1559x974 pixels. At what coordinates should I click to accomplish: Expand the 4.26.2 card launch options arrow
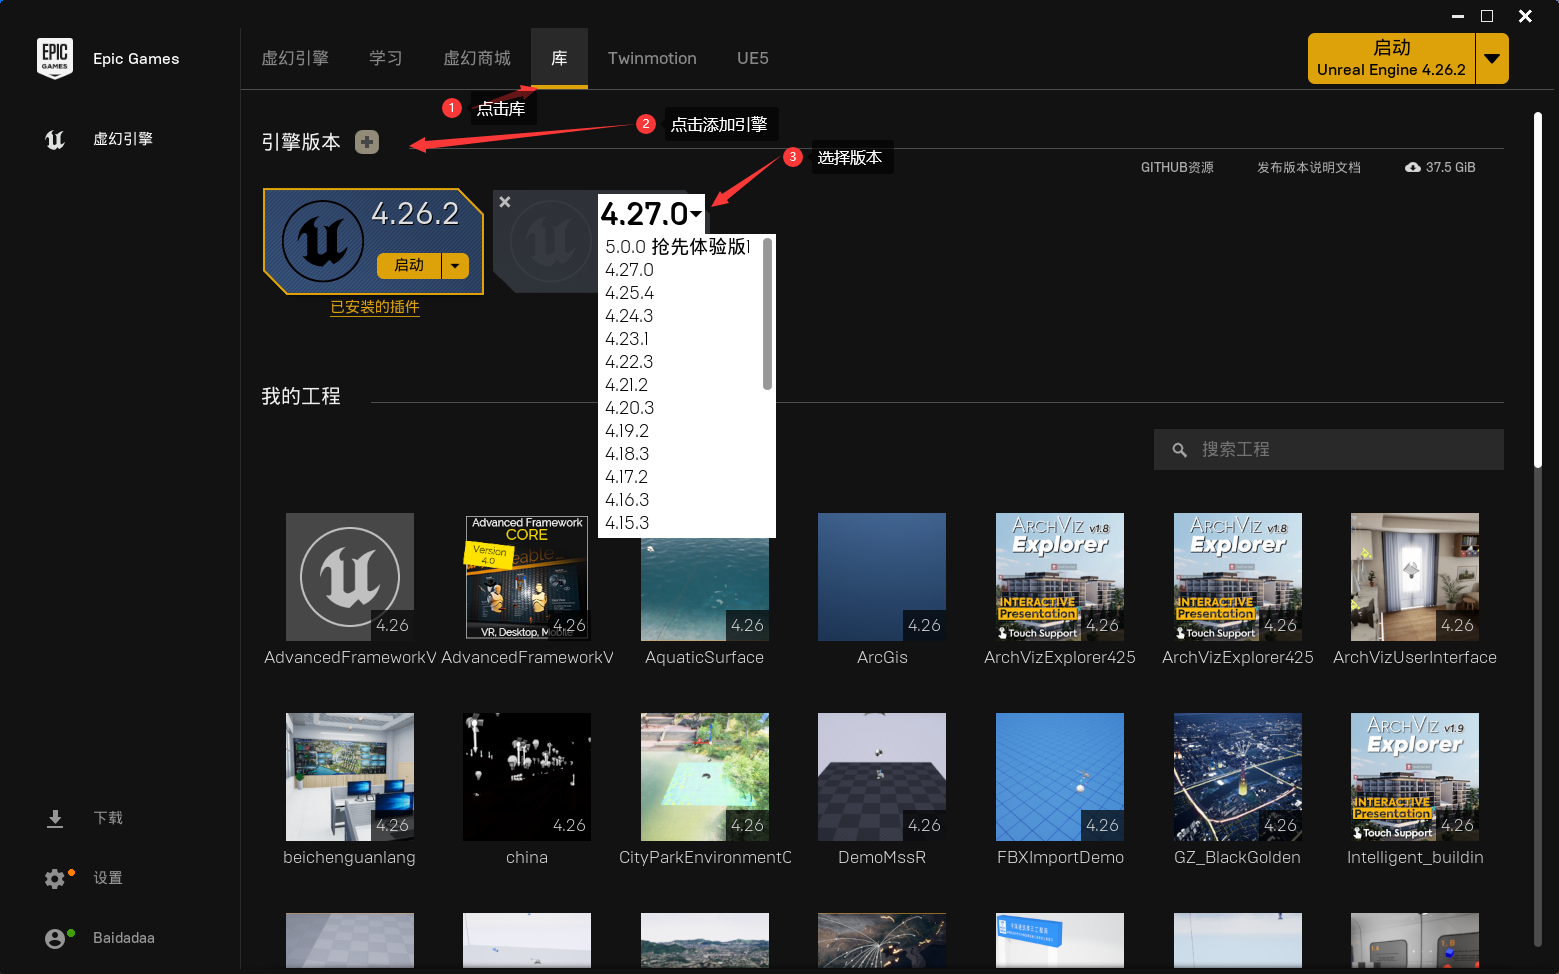click(455, 265)
